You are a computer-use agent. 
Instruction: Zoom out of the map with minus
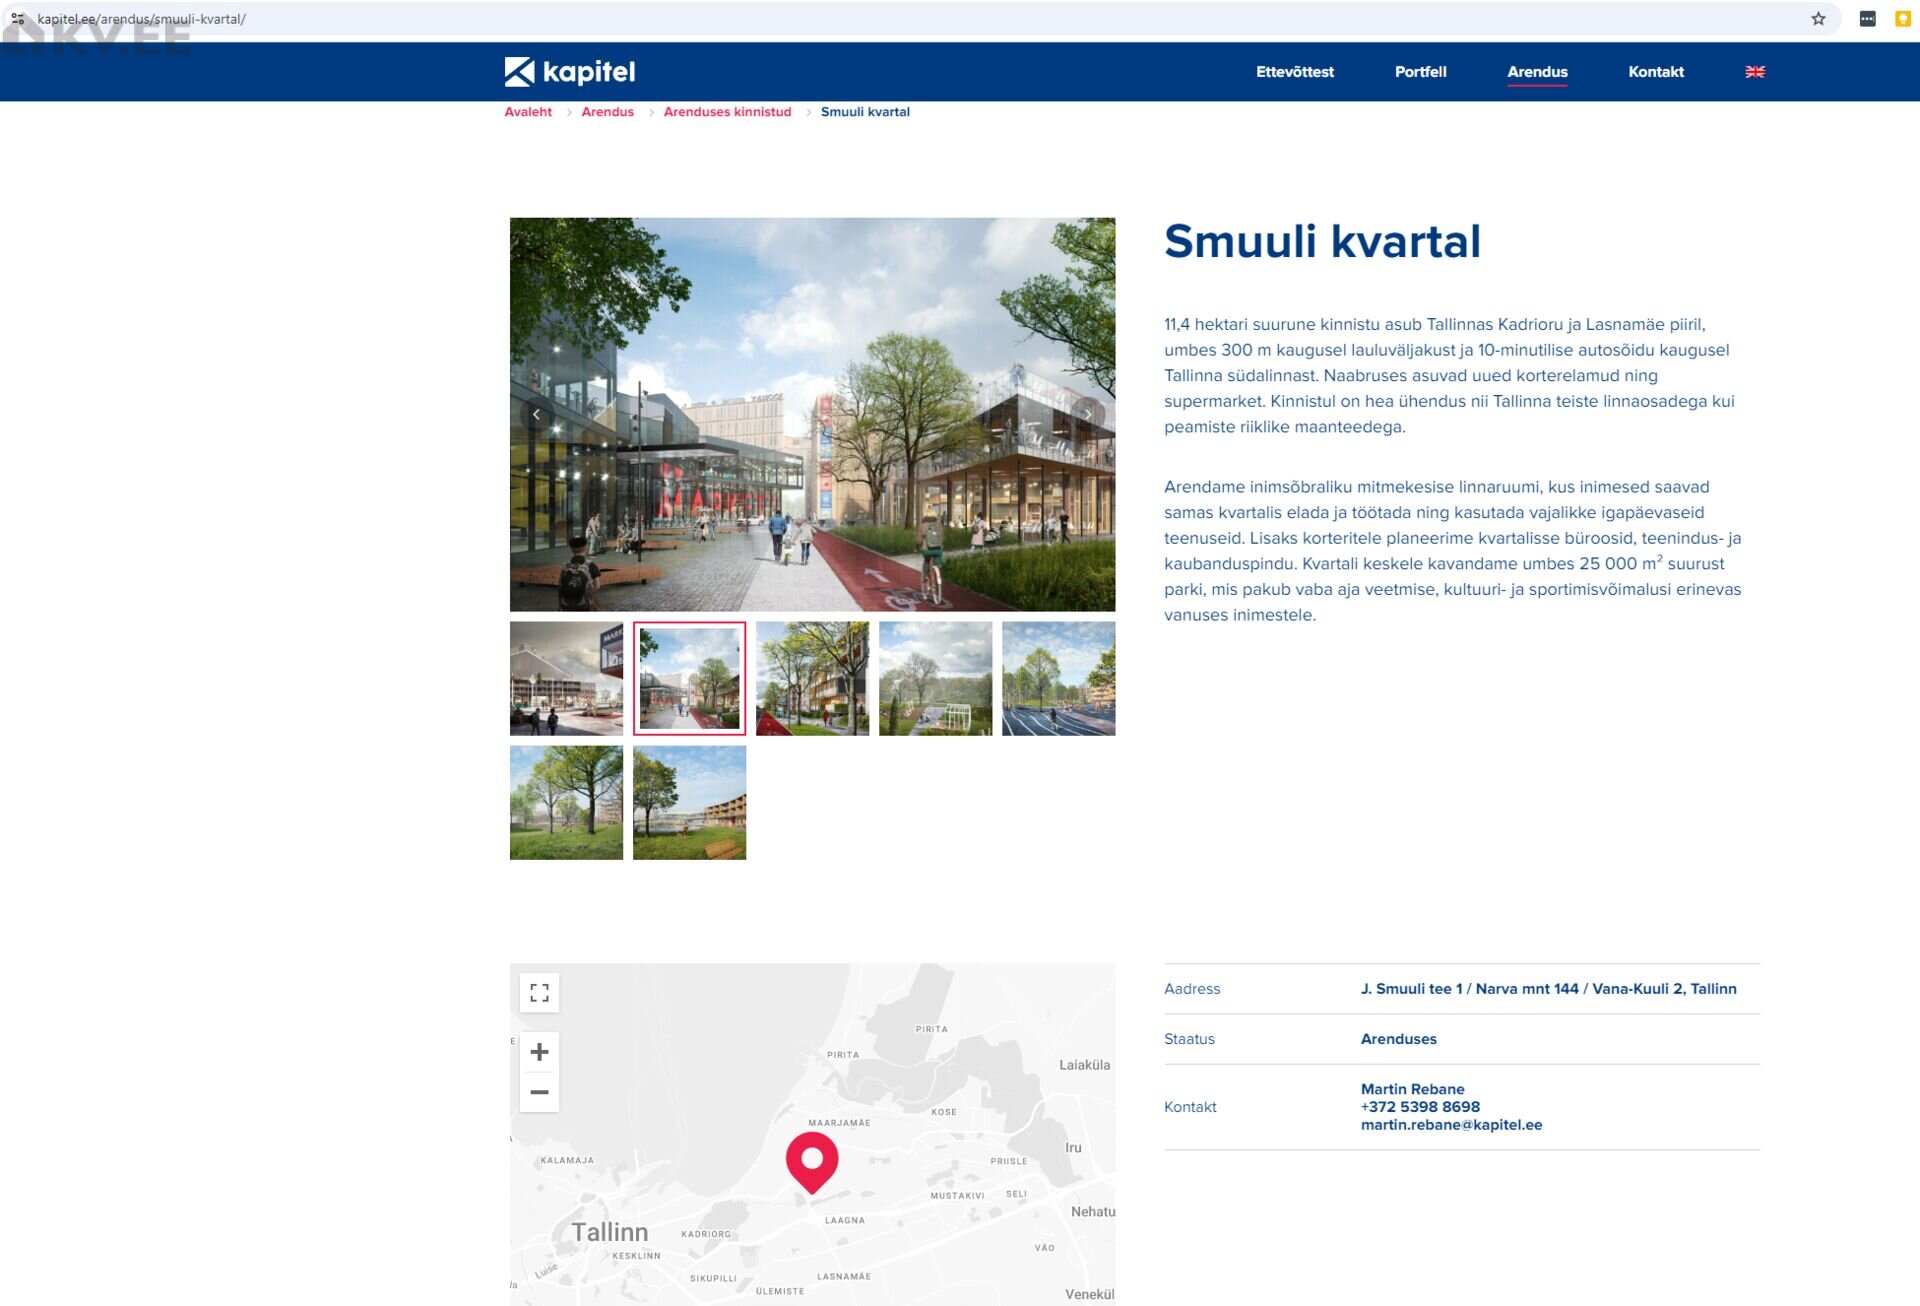[539, 1092]
